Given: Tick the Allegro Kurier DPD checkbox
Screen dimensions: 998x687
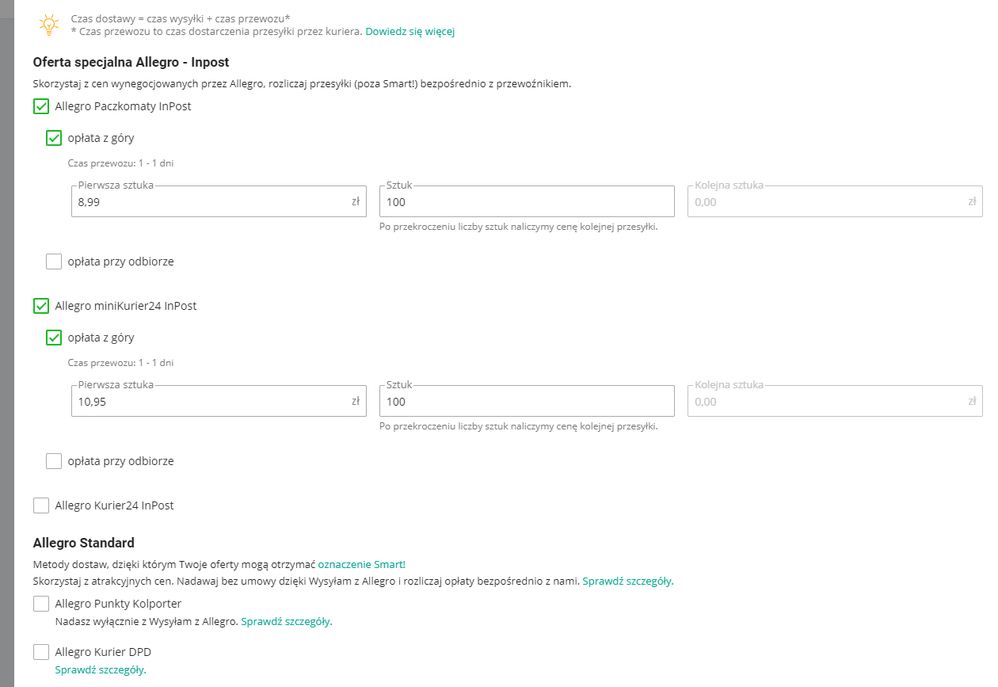Looking at the screenshot, I should pyautogui.click(x=41, y=652).
